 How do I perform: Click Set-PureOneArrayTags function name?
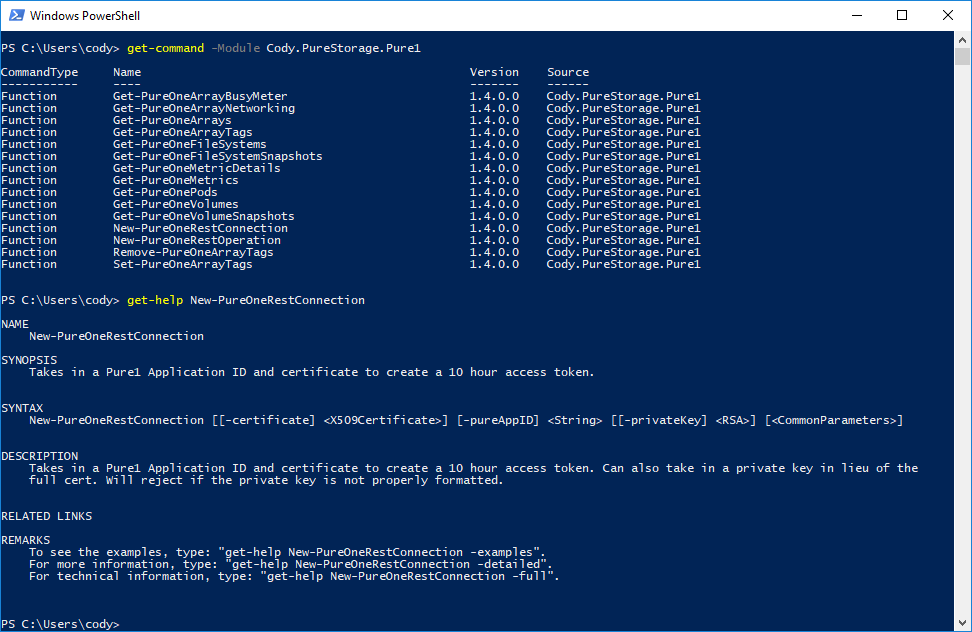182,264
